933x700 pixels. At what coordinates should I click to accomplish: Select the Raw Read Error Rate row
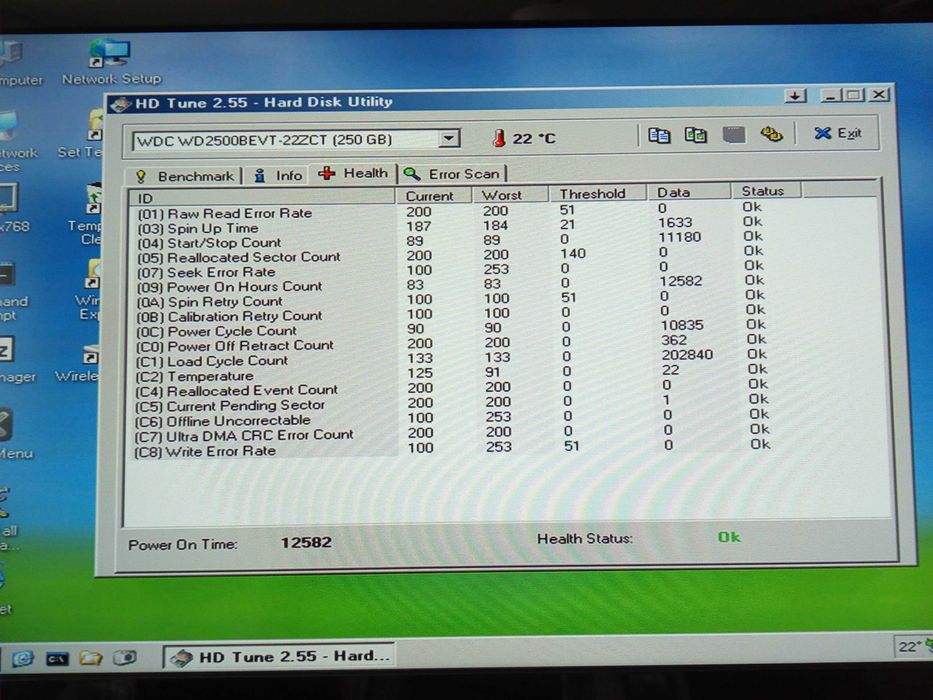[x=452, y=211]
